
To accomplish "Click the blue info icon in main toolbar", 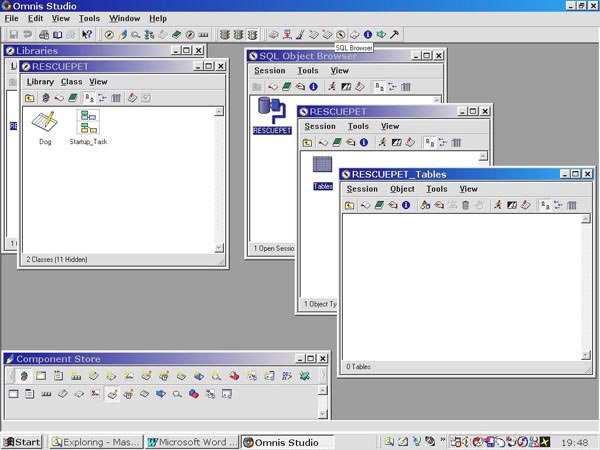I will [368, 35].
